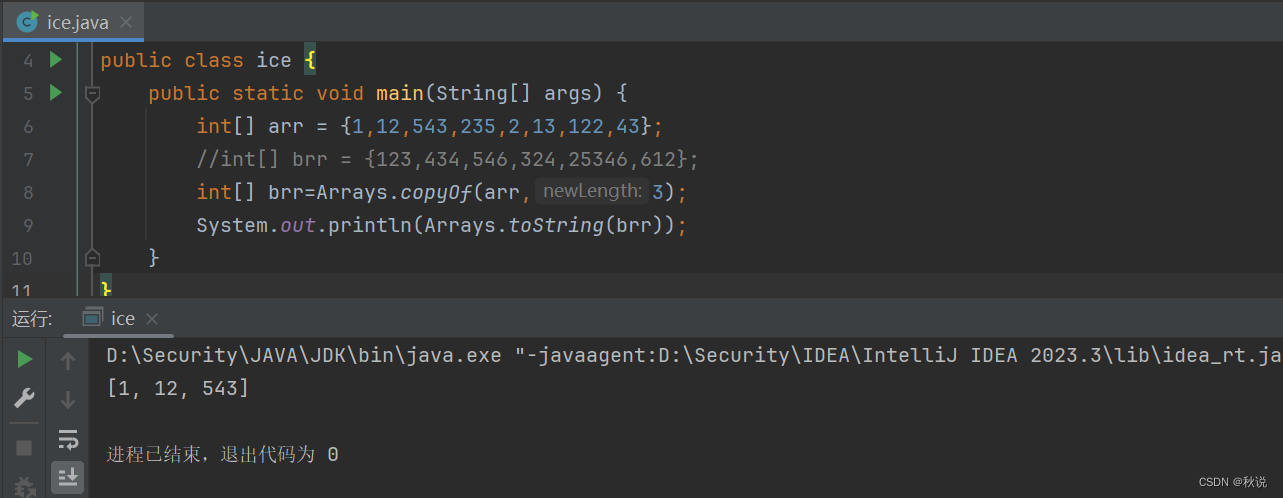The image size is (1283, 498).
Task: Toggle scroll to end of console
Action: point(68,478)
